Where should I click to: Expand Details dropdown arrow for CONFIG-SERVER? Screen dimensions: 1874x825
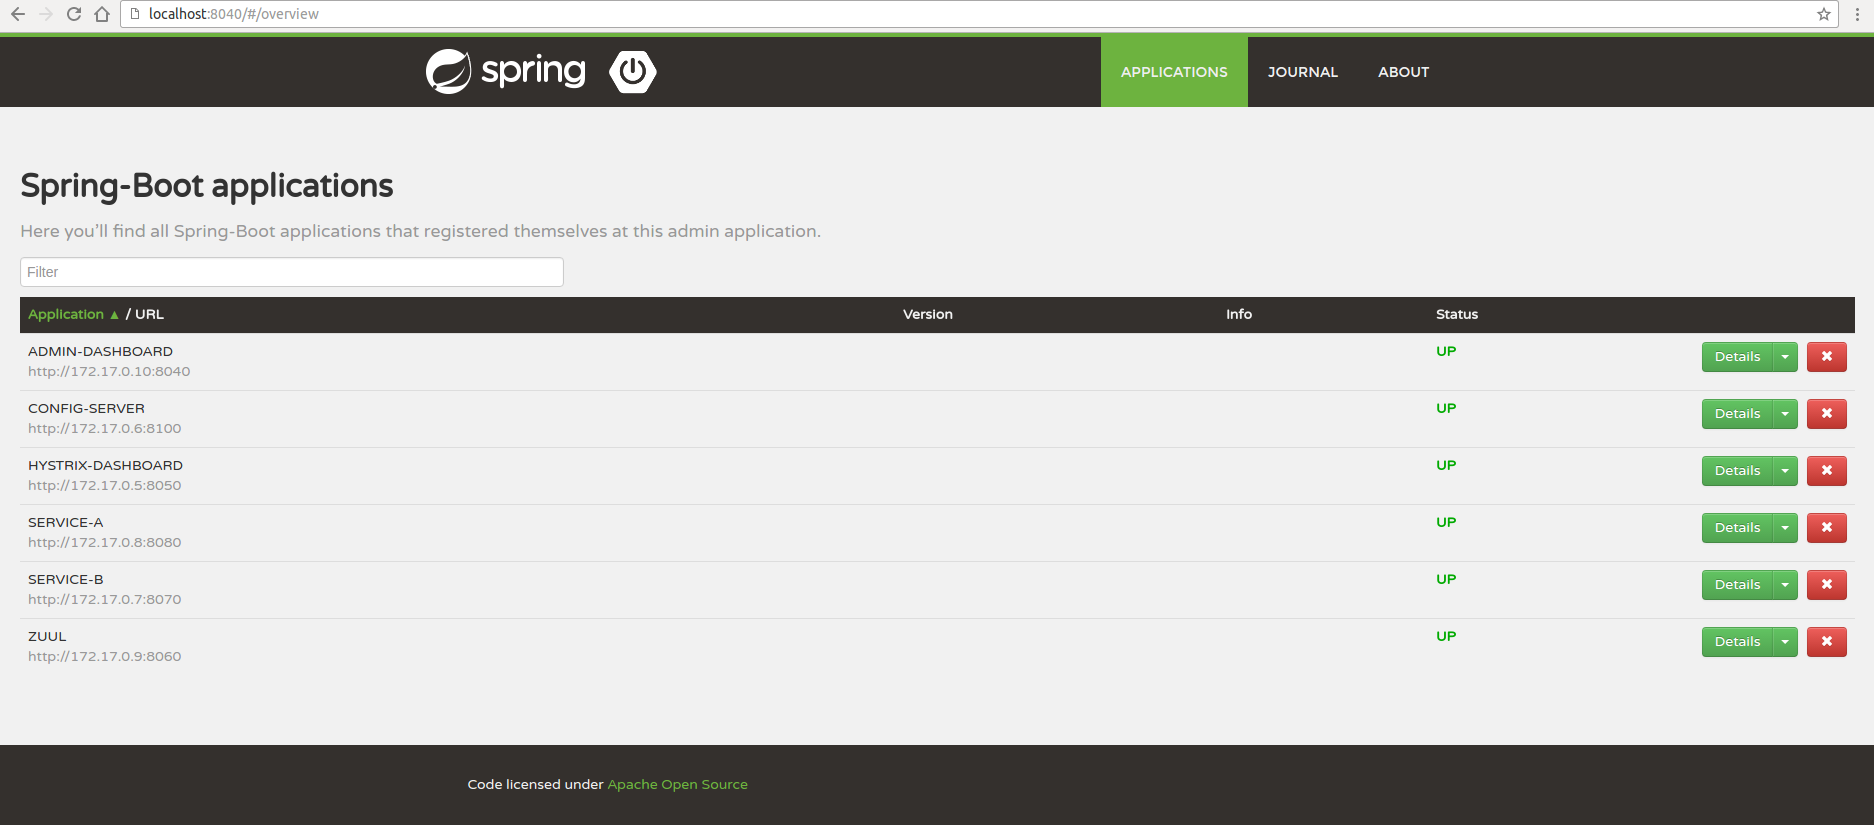tap(1785, 414)
